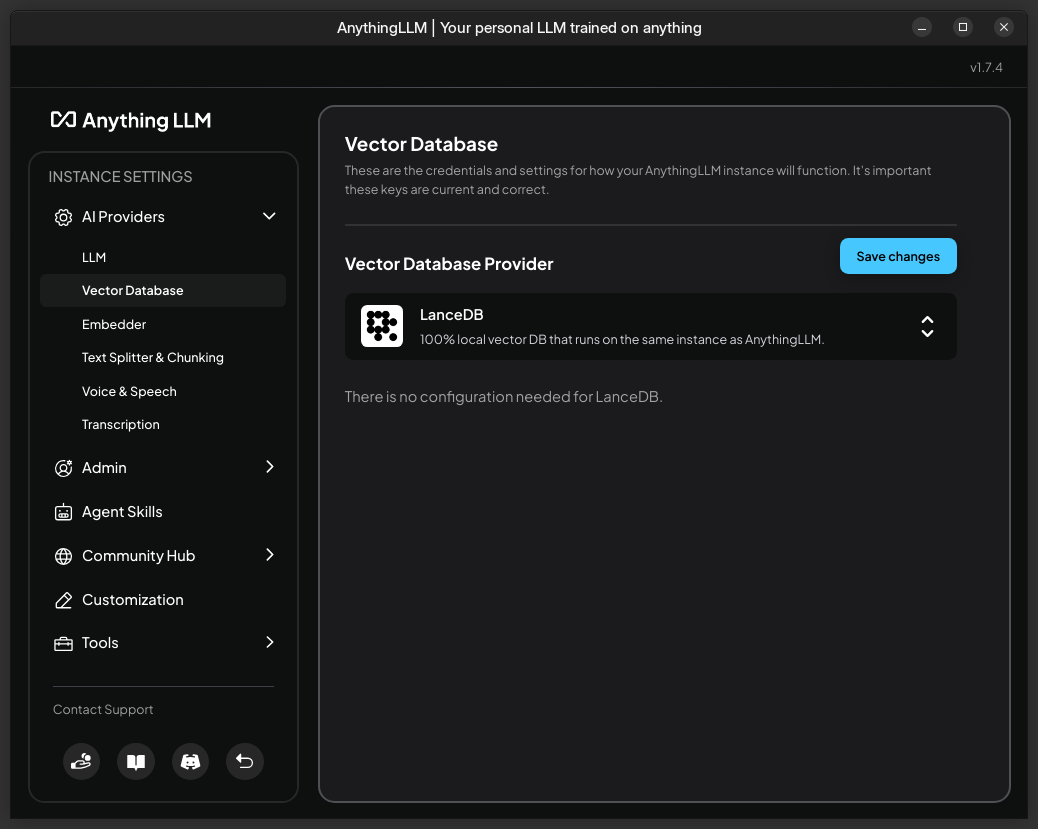Open the vector database provider dropdown
The image size is (1038, 829).
(x=927, y=326)
